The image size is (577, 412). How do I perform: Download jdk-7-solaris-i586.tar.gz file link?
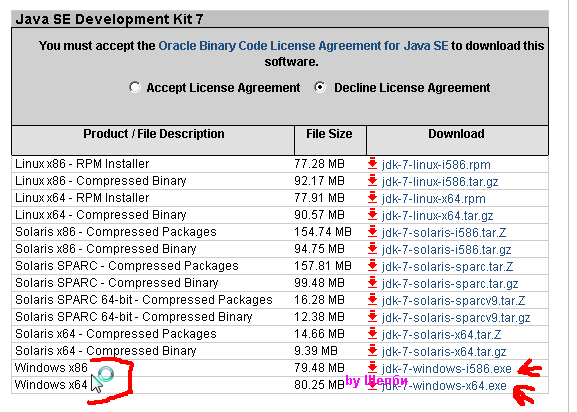446,250
